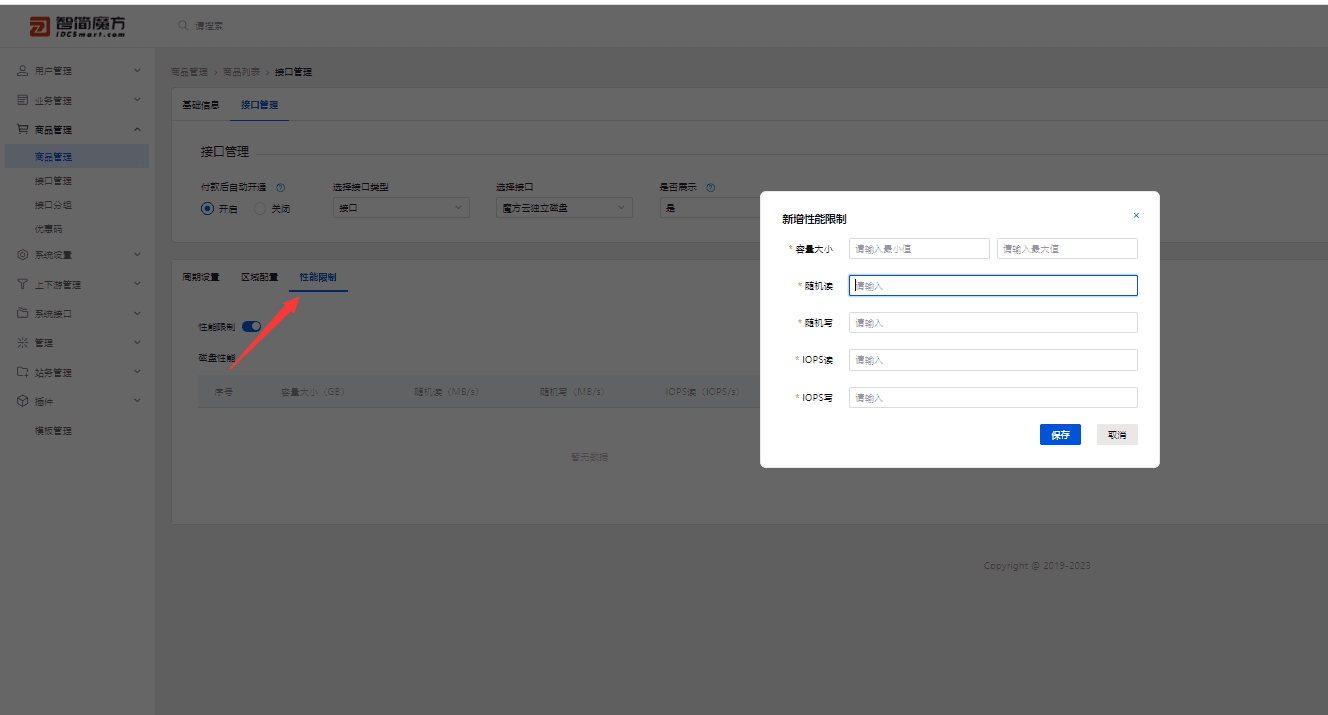This screenshot has width=1328, height=715.
Task: Expand the 用户管理 menu chevron
Action: pos(137,71)
